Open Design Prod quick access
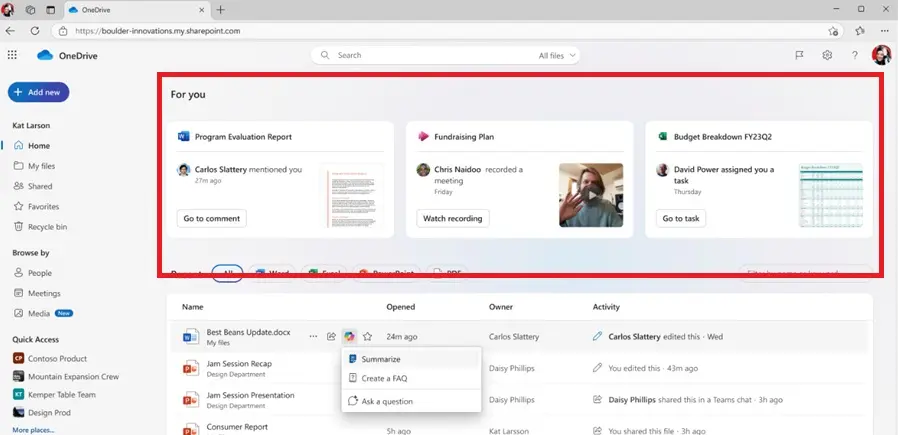Viewport: 898px width, 435px height. (x=49, y=412)
